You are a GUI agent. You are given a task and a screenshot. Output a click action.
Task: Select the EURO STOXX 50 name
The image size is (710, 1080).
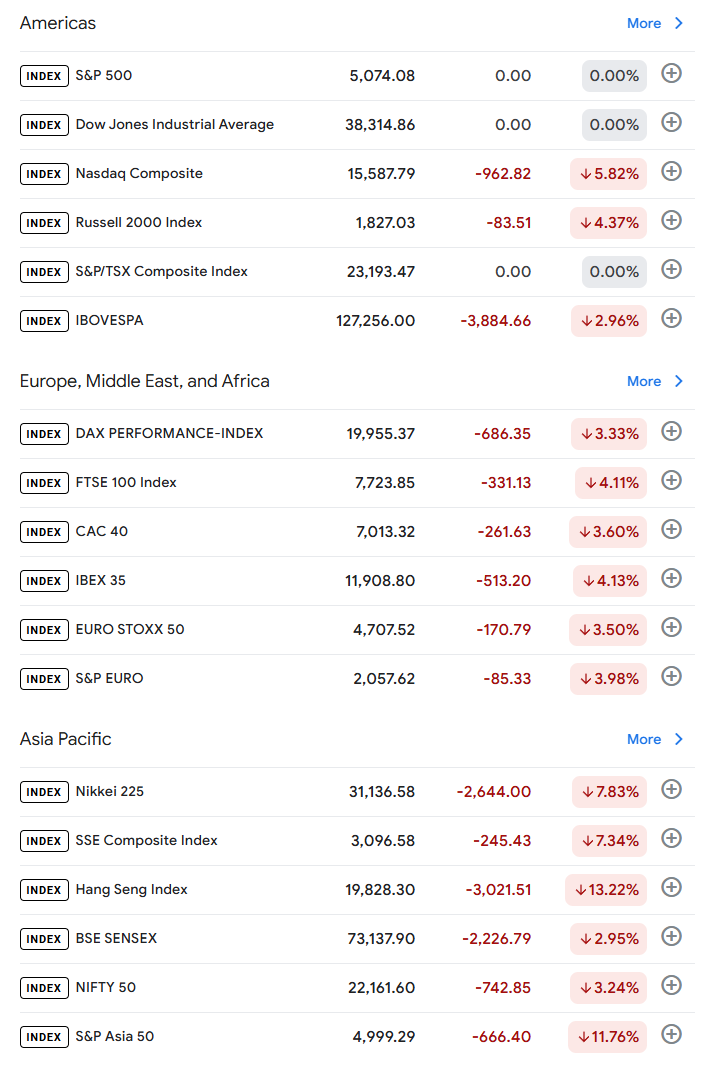[x=129, y=629]
